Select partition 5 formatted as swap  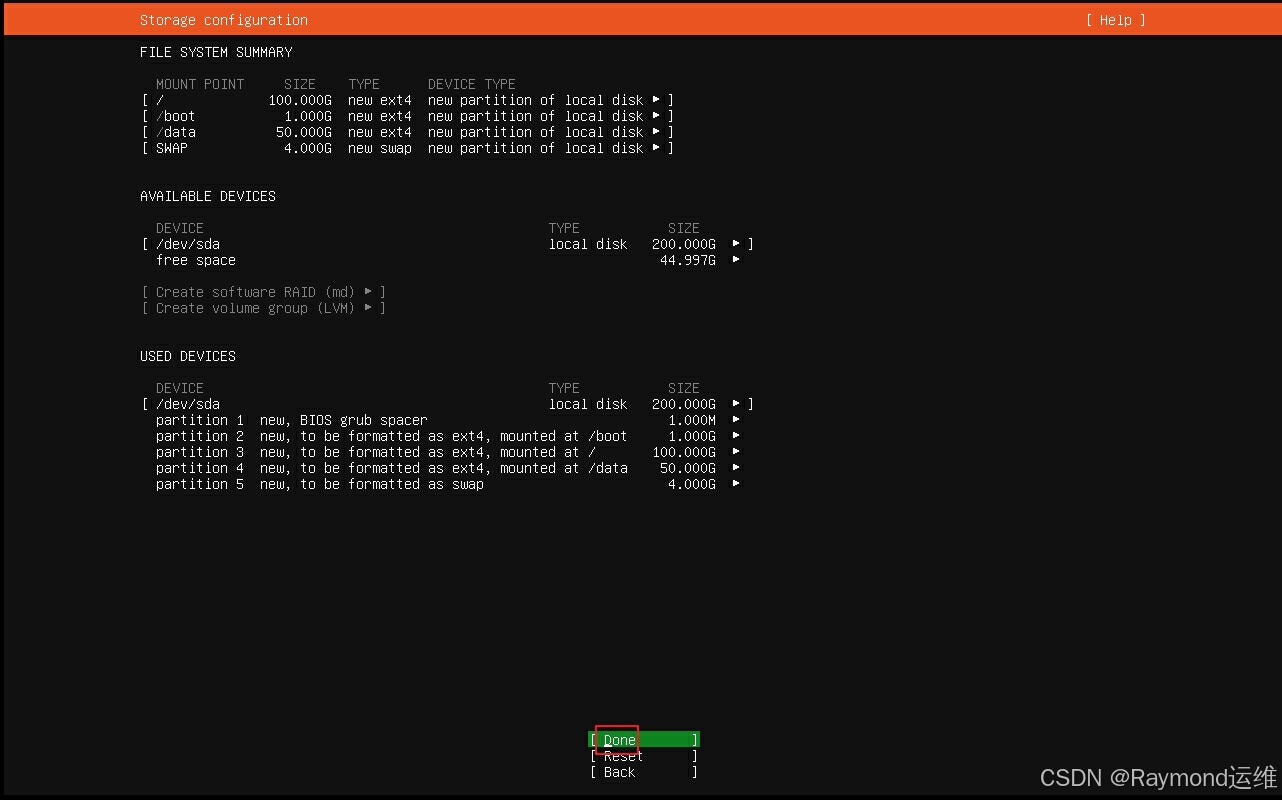[448, 484]
